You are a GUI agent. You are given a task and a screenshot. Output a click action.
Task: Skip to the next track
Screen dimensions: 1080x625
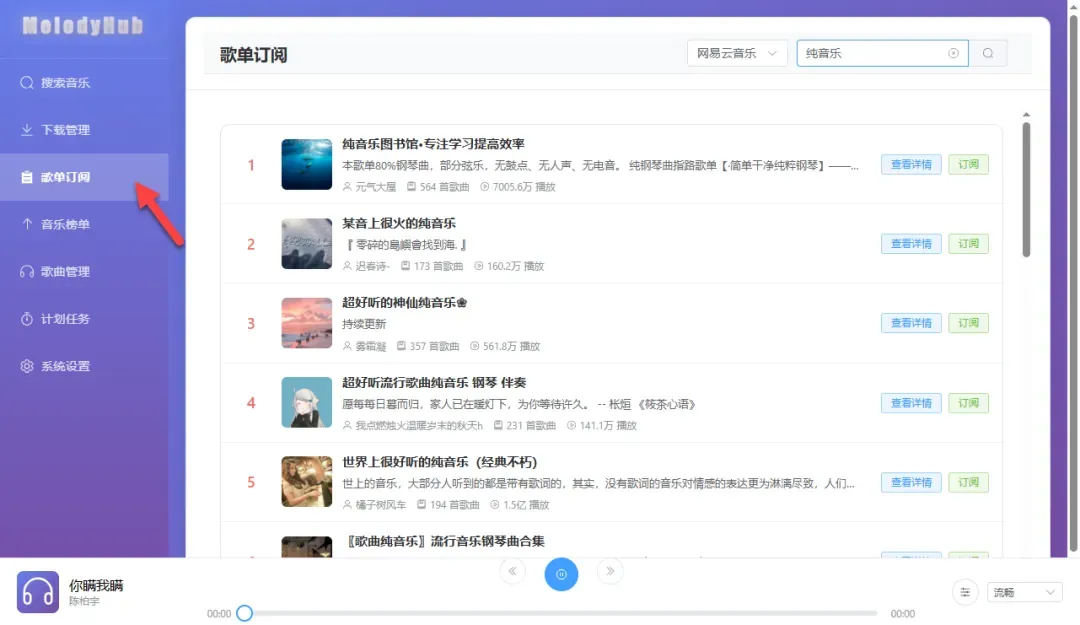(610, 572)
